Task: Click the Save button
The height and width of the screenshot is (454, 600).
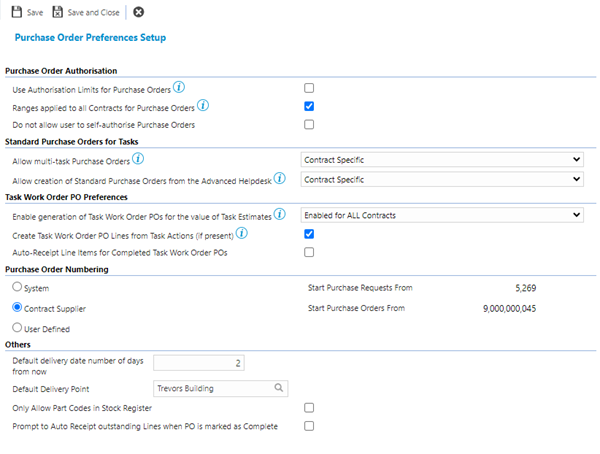Action: coord(27,12)
